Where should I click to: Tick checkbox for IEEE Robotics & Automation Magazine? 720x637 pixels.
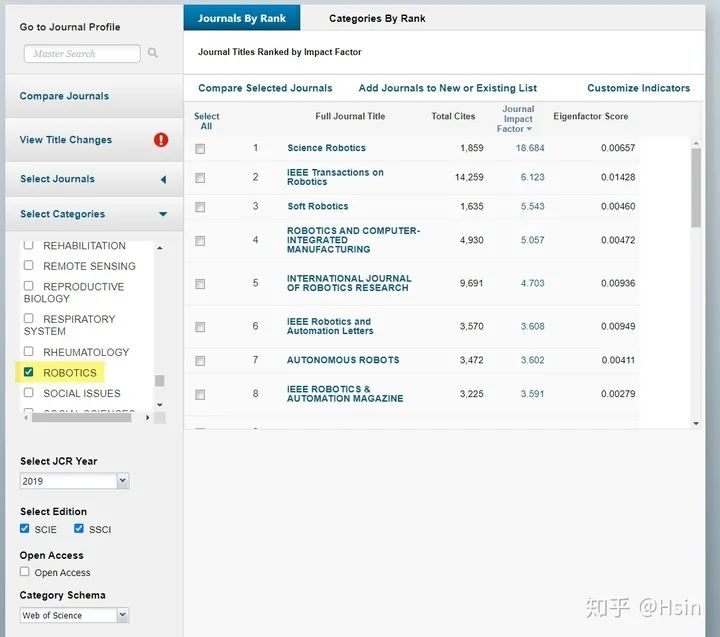click(x=200, y=395)
